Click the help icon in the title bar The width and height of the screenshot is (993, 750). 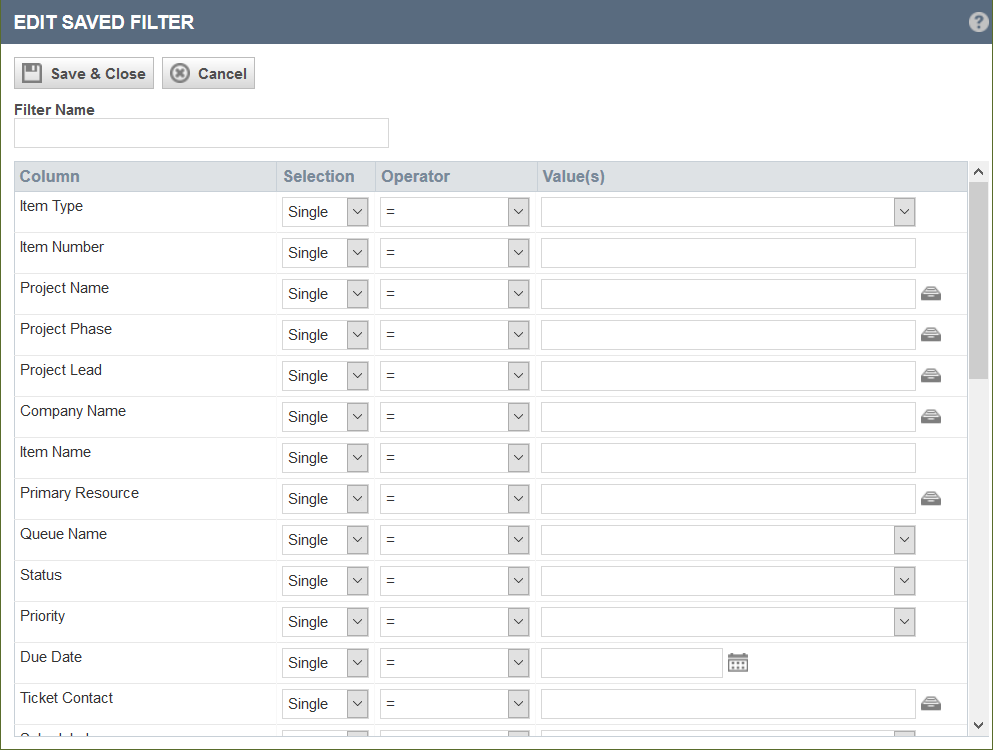point(978,21)
